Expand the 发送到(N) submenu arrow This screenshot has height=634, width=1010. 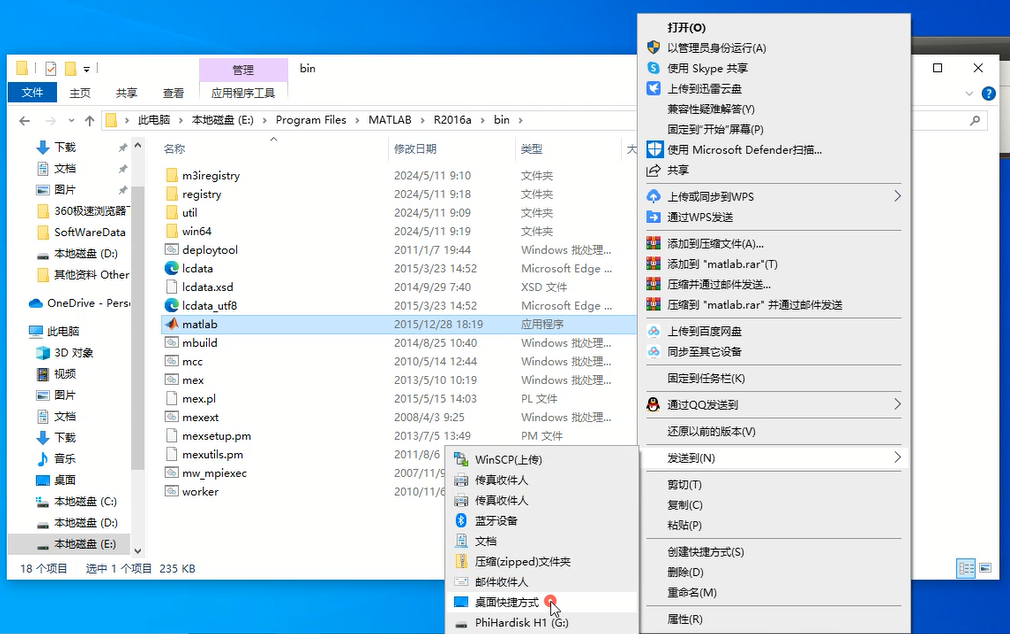tap(897, 457)
